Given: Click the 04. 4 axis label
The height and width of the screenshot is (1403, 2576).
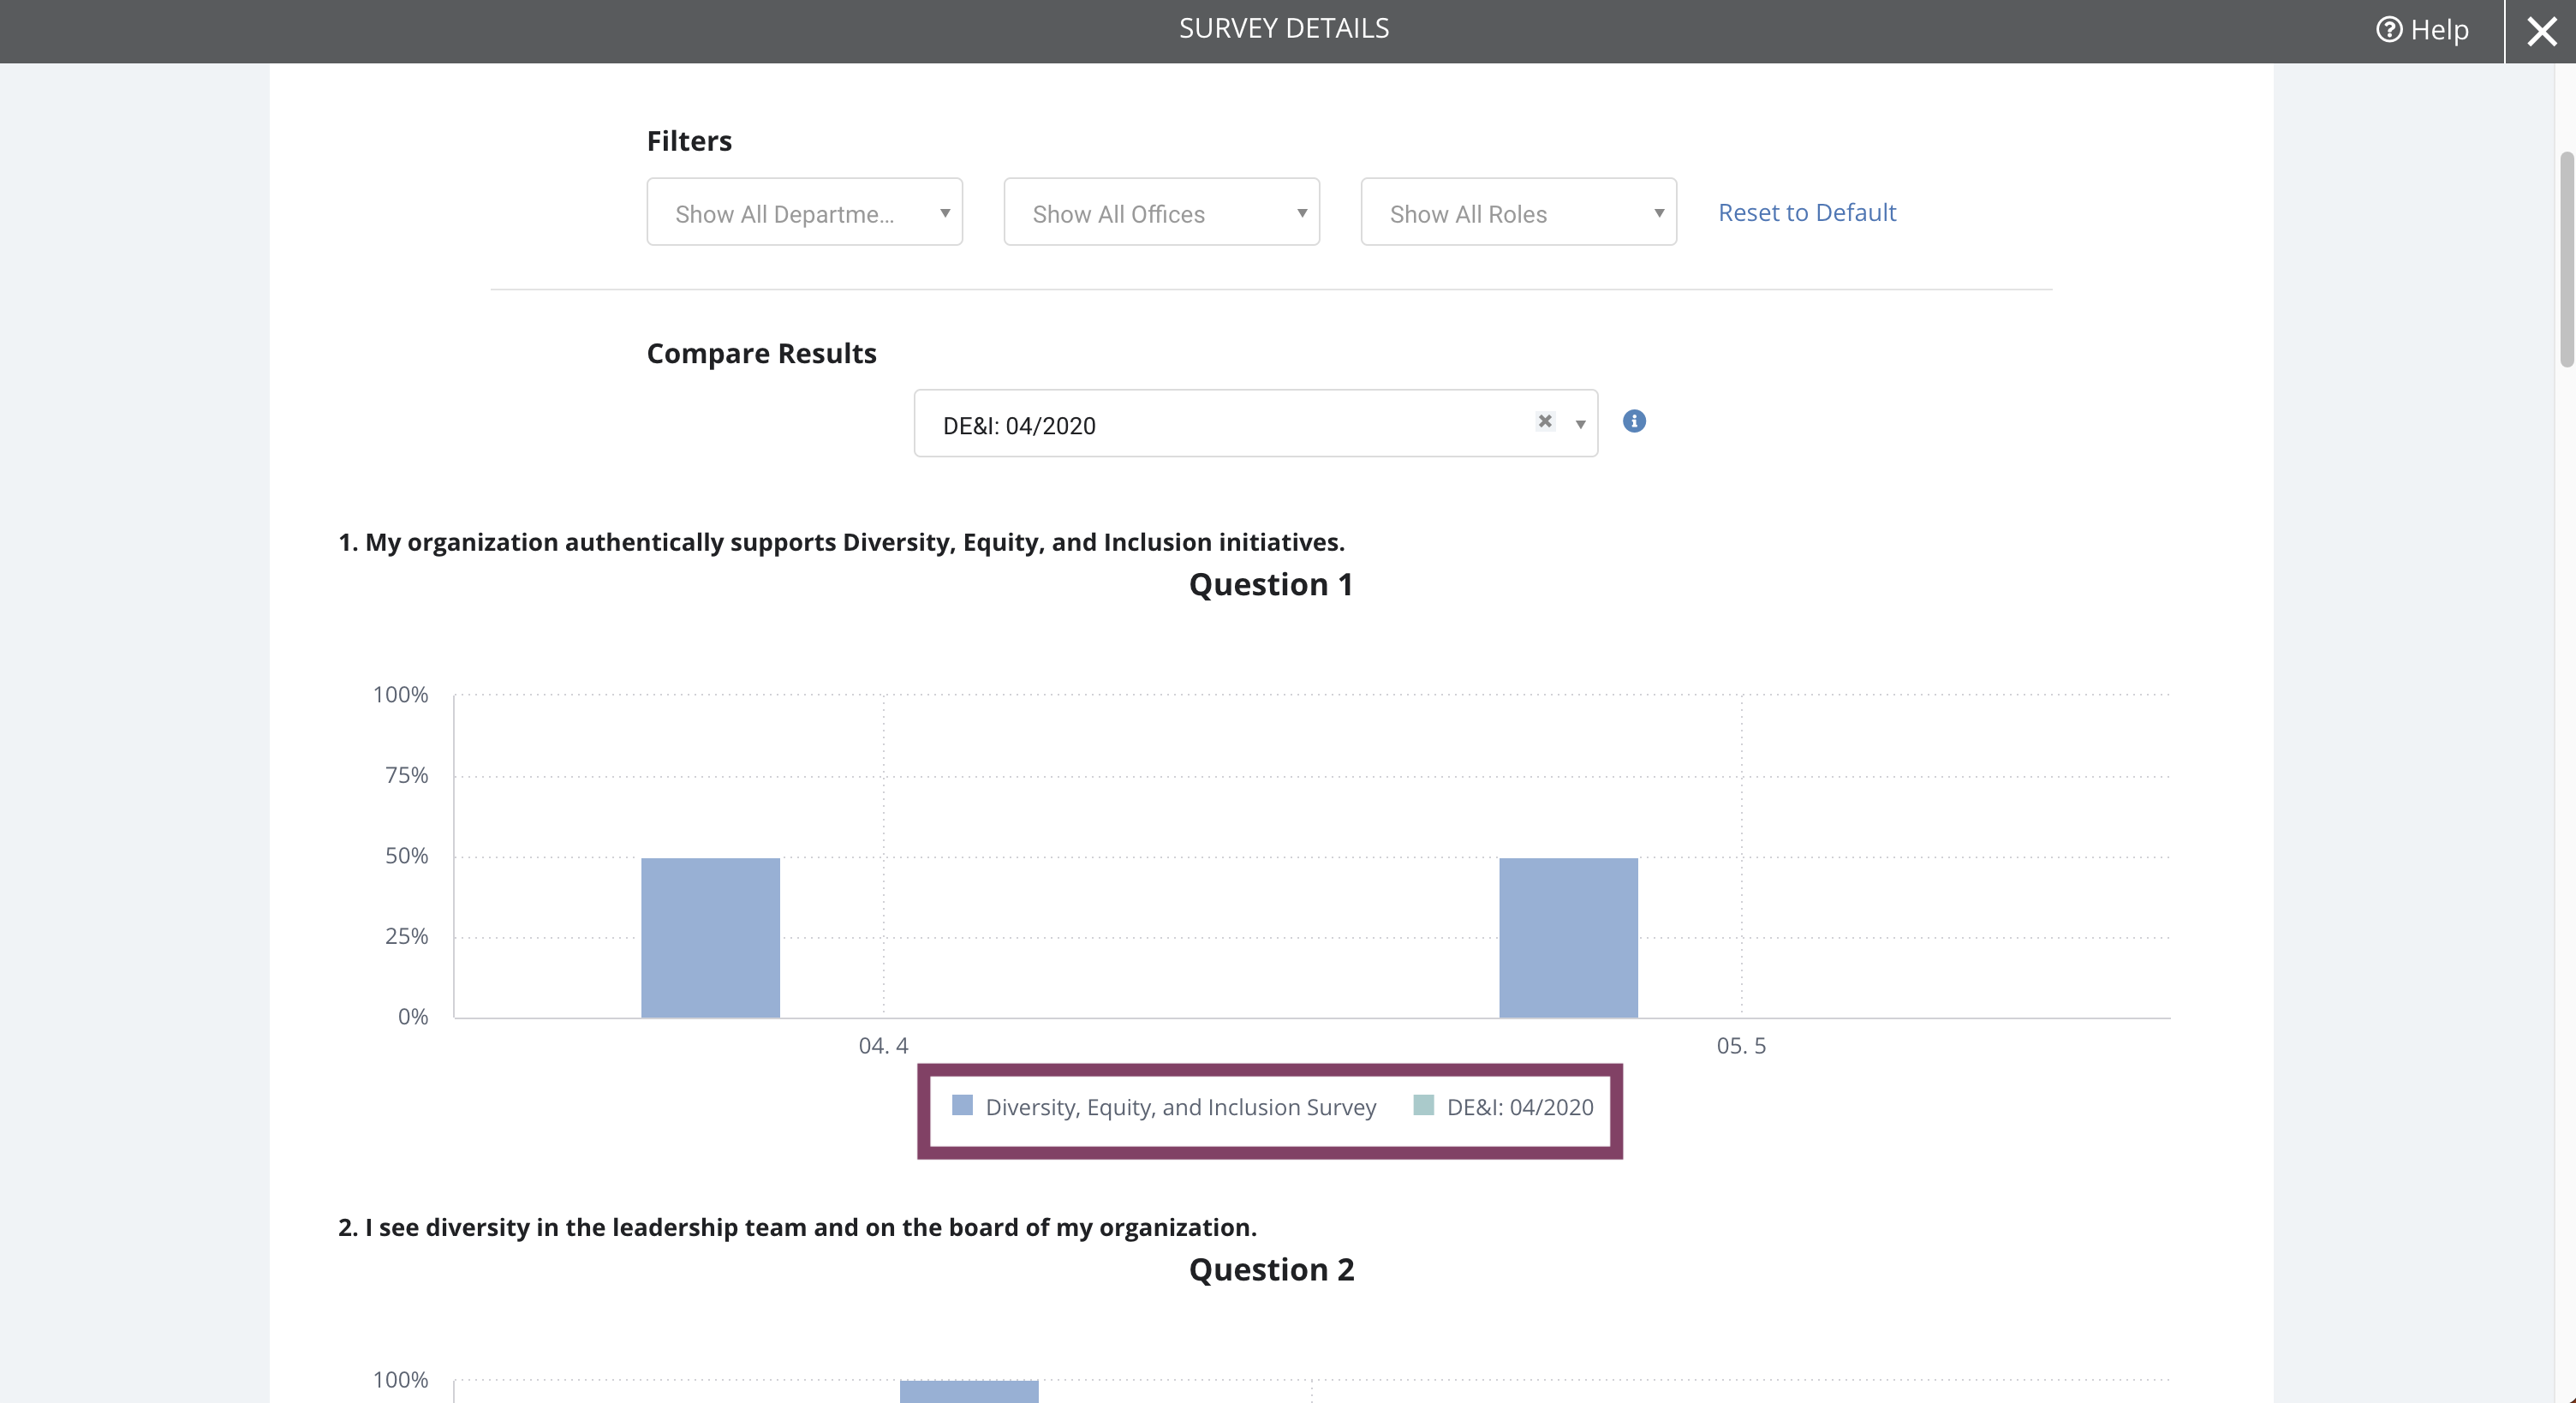Looking at the screenshot, I should (883, 1046).
